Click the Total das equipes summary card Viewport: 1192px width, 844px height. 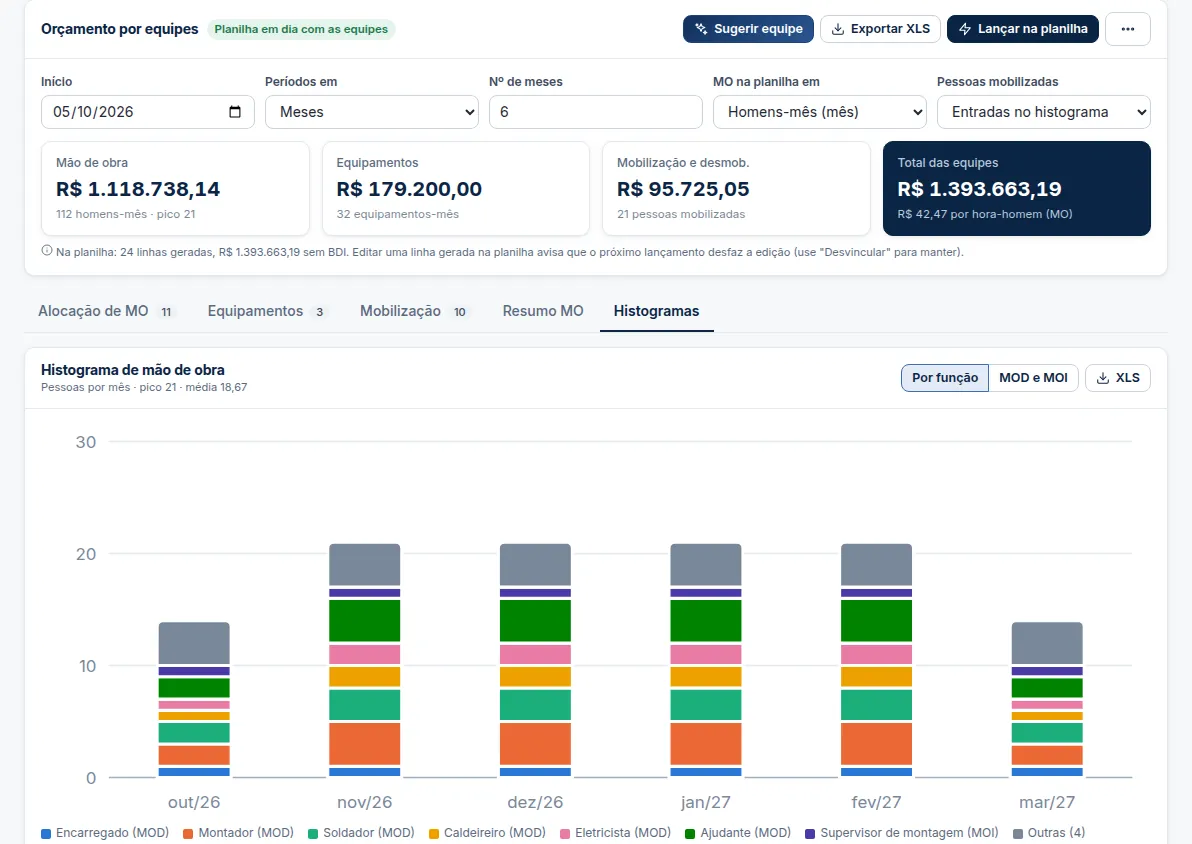coord(1016,189)
